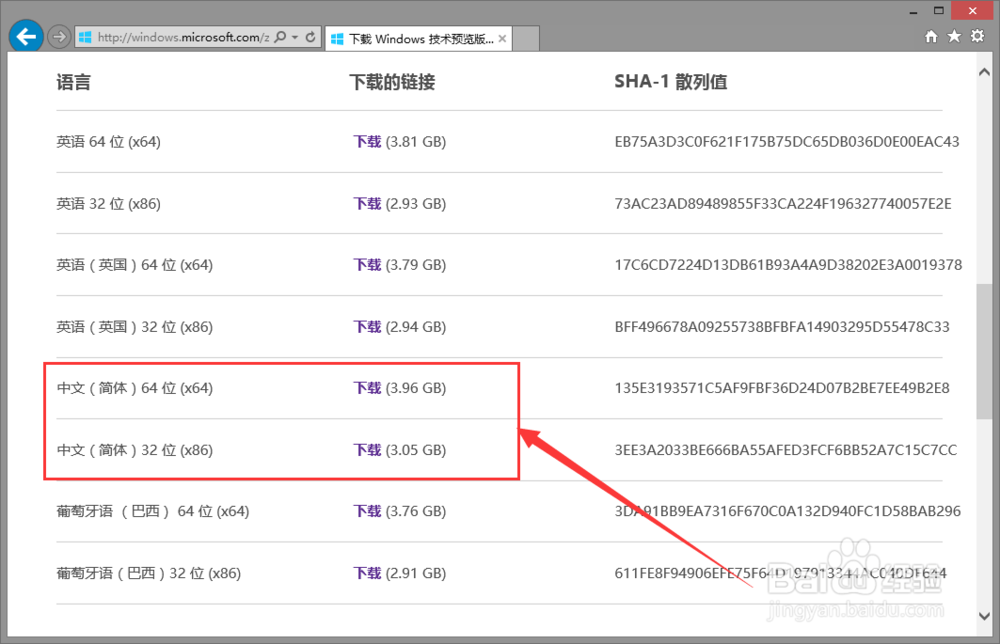Open the address bar dropdown arrow
The height and width of the screenshot is (644, 1000).
click(295, 37)
